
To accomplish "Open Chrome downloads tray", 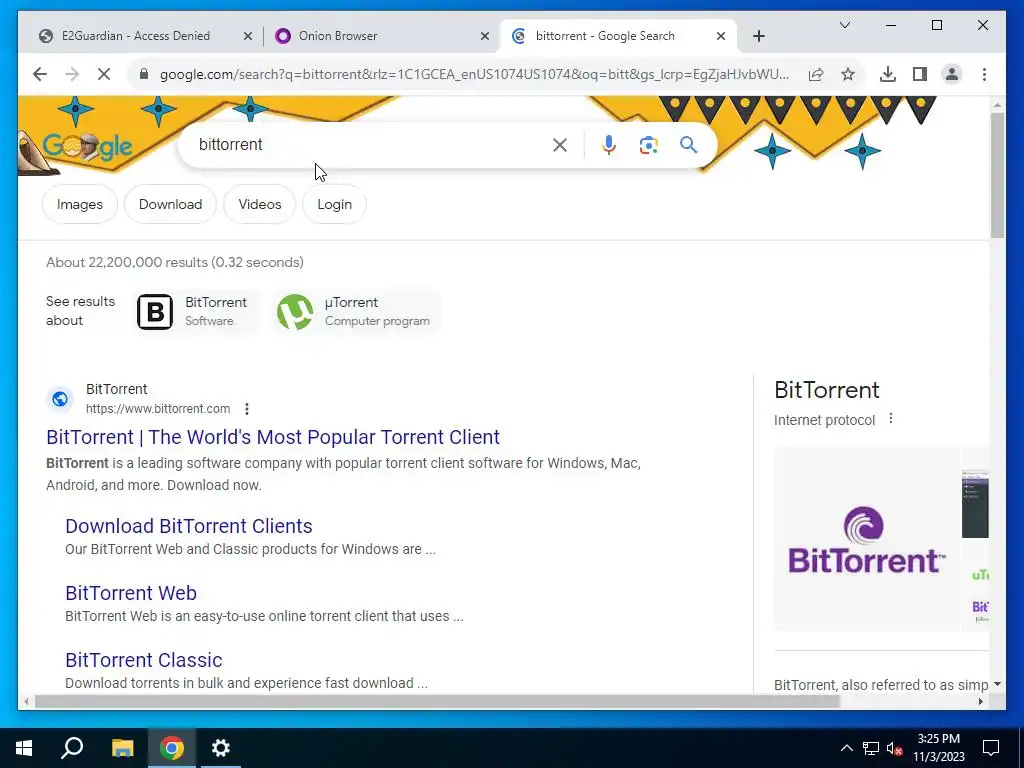I will pos(888,74).
